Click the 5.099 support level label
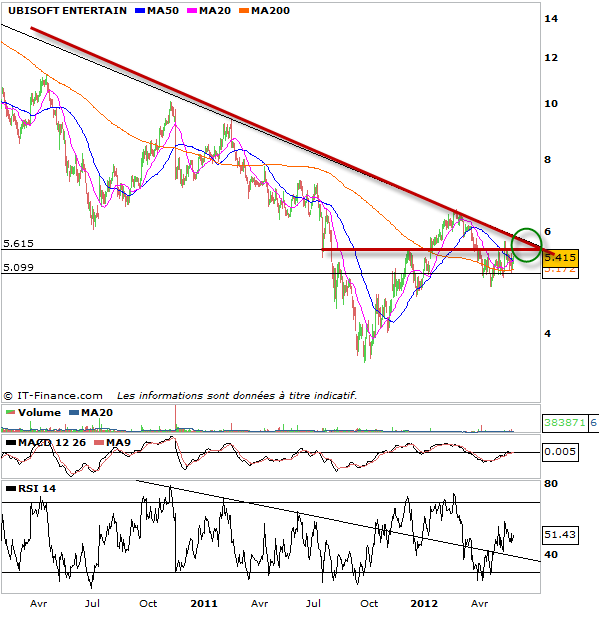610x617 pixels. tap(20, 267)
